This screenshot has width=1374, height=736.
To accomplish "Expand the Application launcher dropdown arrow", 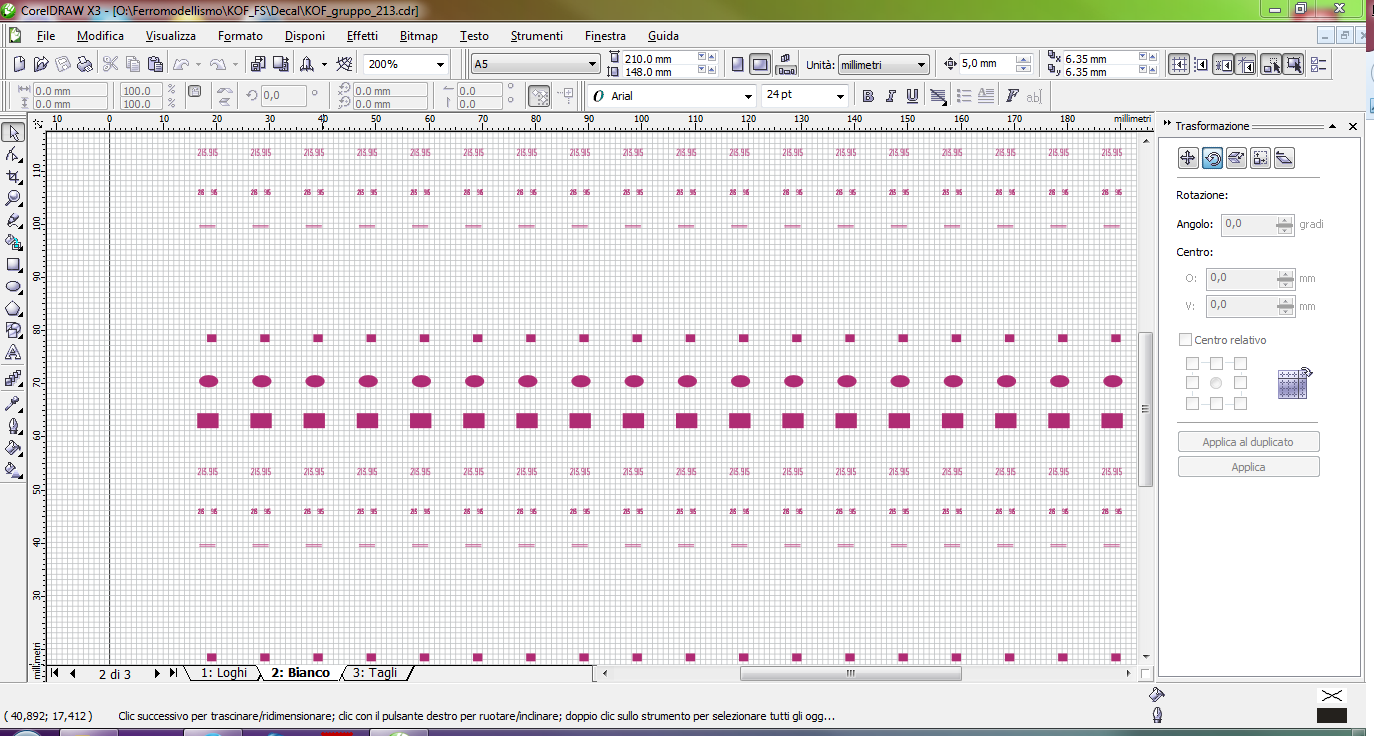I will [x=324, y=64].
